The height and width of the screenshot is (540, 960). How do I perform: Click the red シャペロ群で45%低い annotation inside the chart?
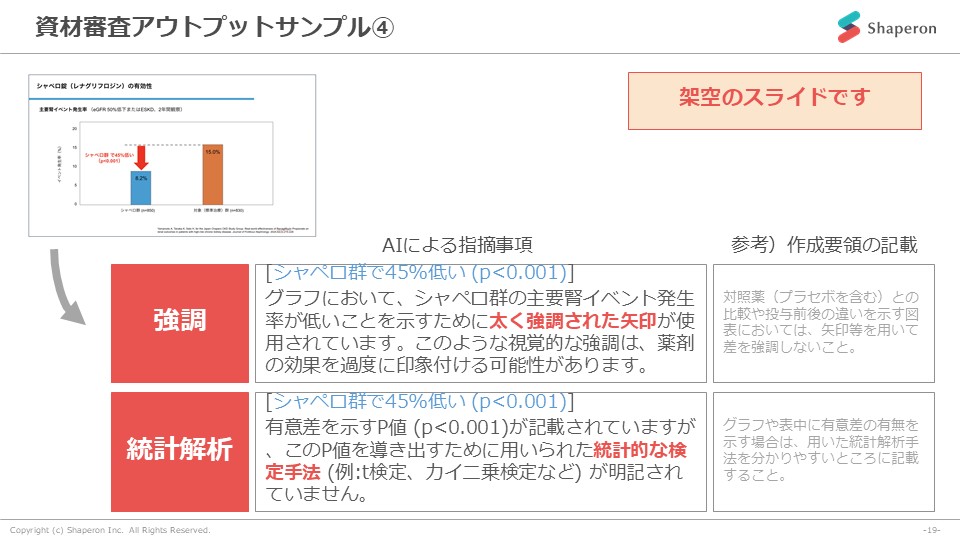(x=109, y=157)
